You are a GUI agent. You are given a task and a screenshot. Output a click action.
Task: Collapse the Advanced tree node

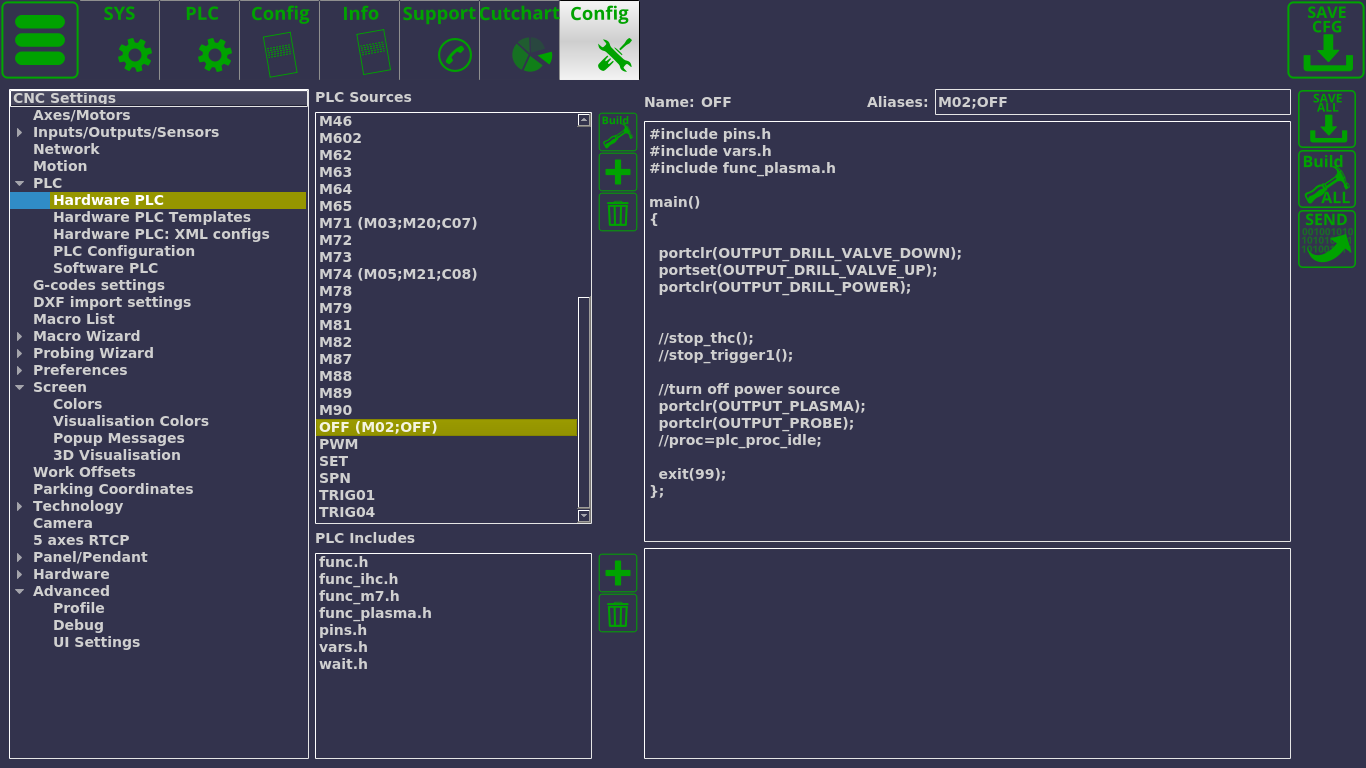point(19,592)
